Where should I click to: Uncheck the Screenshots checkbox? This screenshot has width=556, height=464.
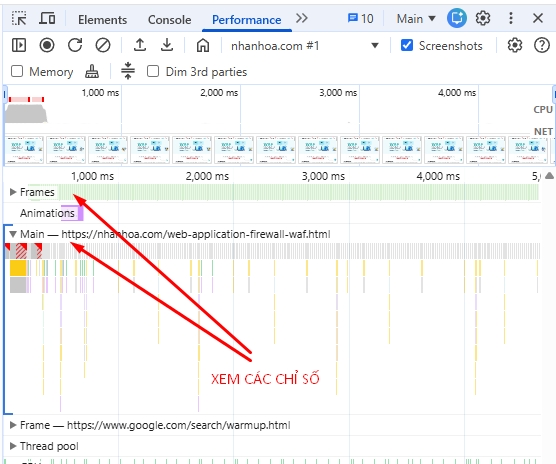pos(407,45)
